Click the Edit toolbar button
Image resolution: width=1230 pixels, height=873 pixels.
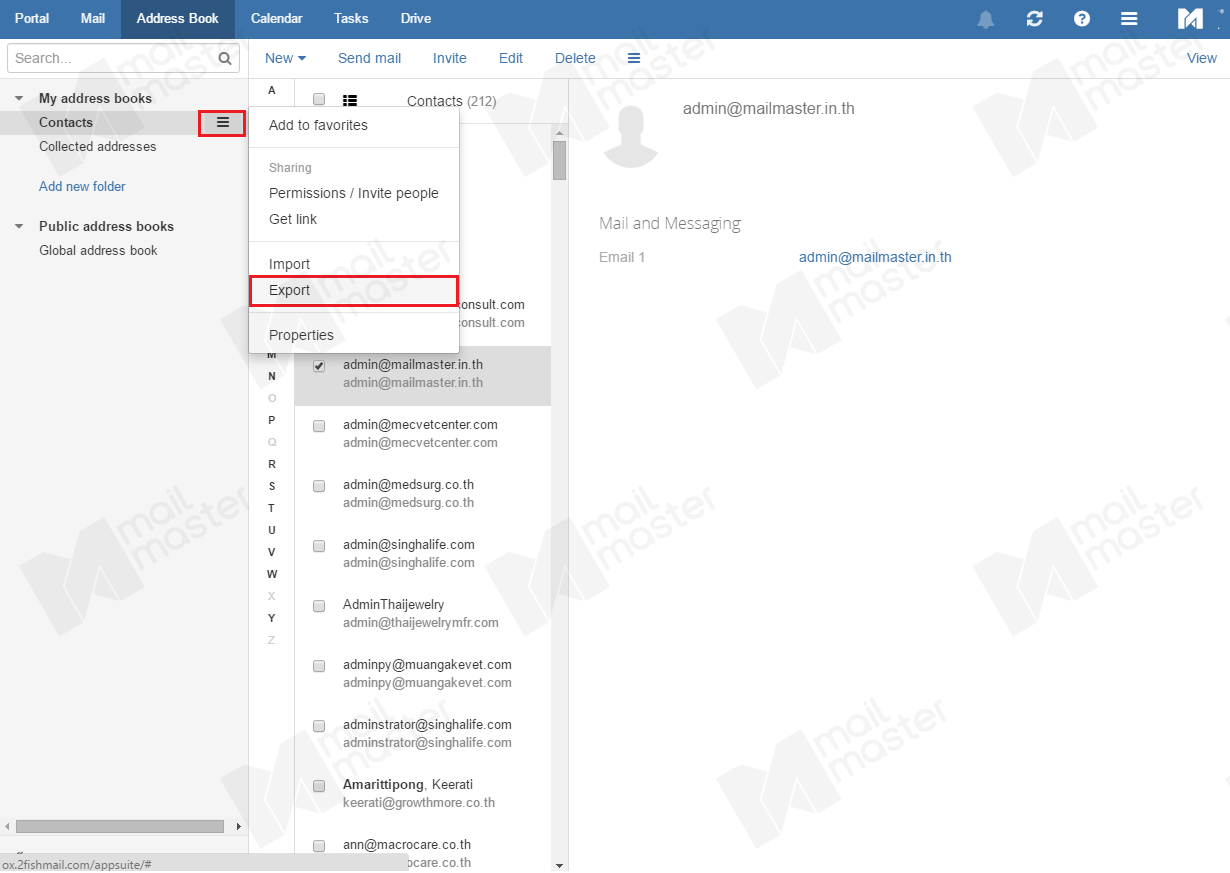click(x=511, y=58)
